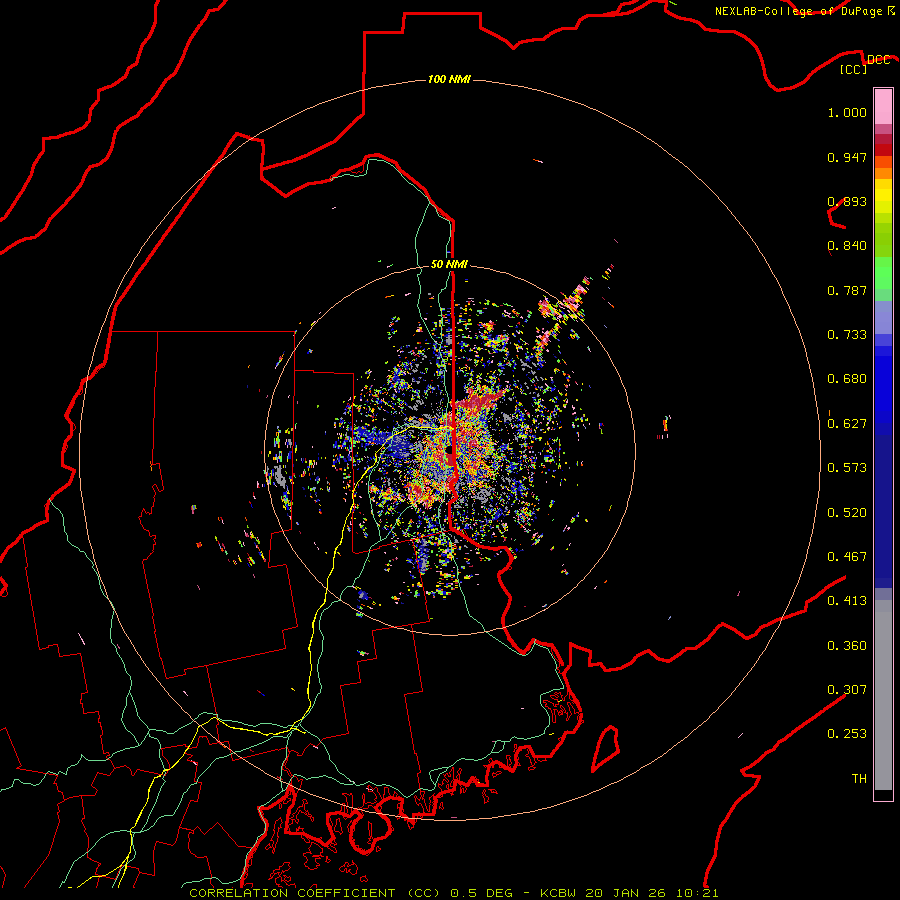Screen dimensions: 900x900
Task: Click the 0.307 legend value
Action: [847, 690]
